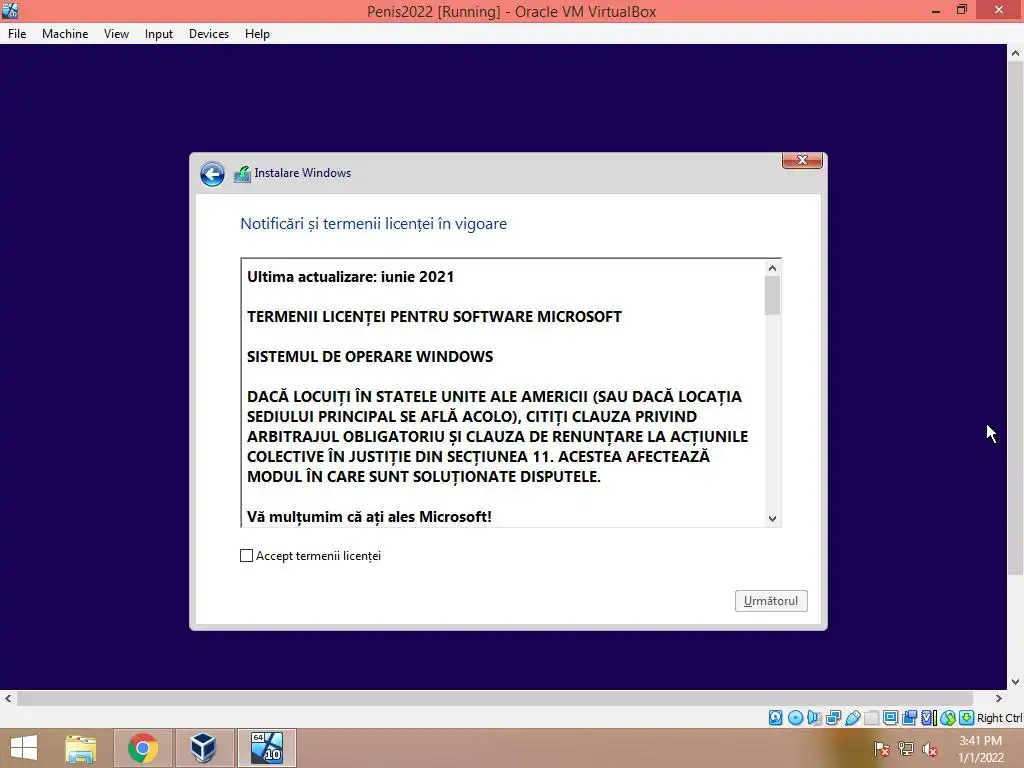
Task: Click the keyboard capture green arrow icon
Action: [967, 718]
